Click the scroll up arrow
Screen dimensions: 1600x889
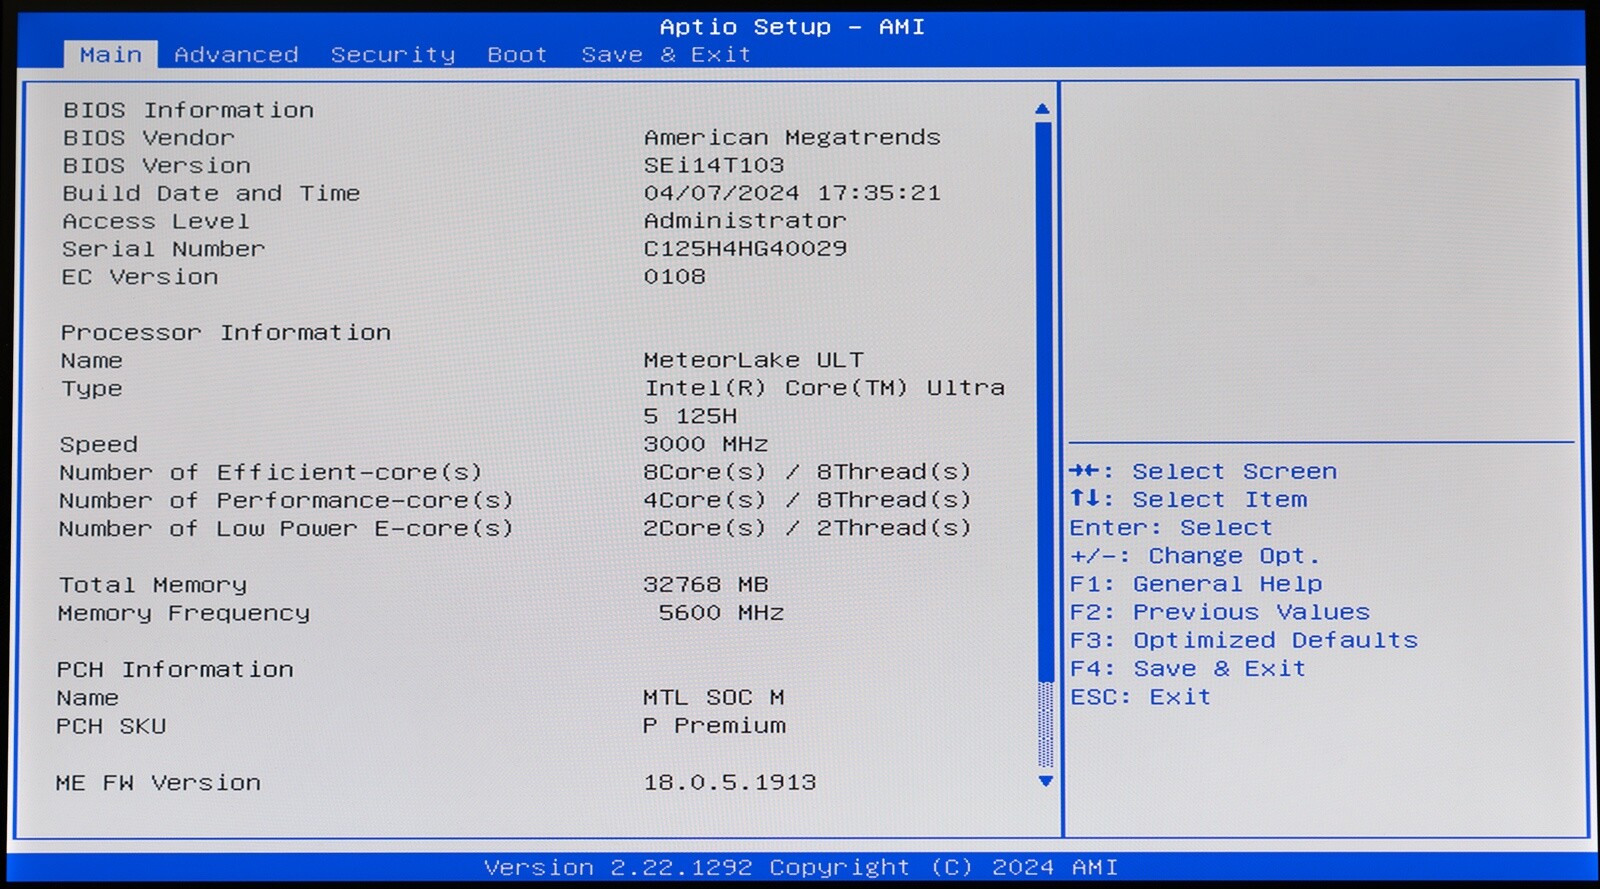(x=1042, y=109)
